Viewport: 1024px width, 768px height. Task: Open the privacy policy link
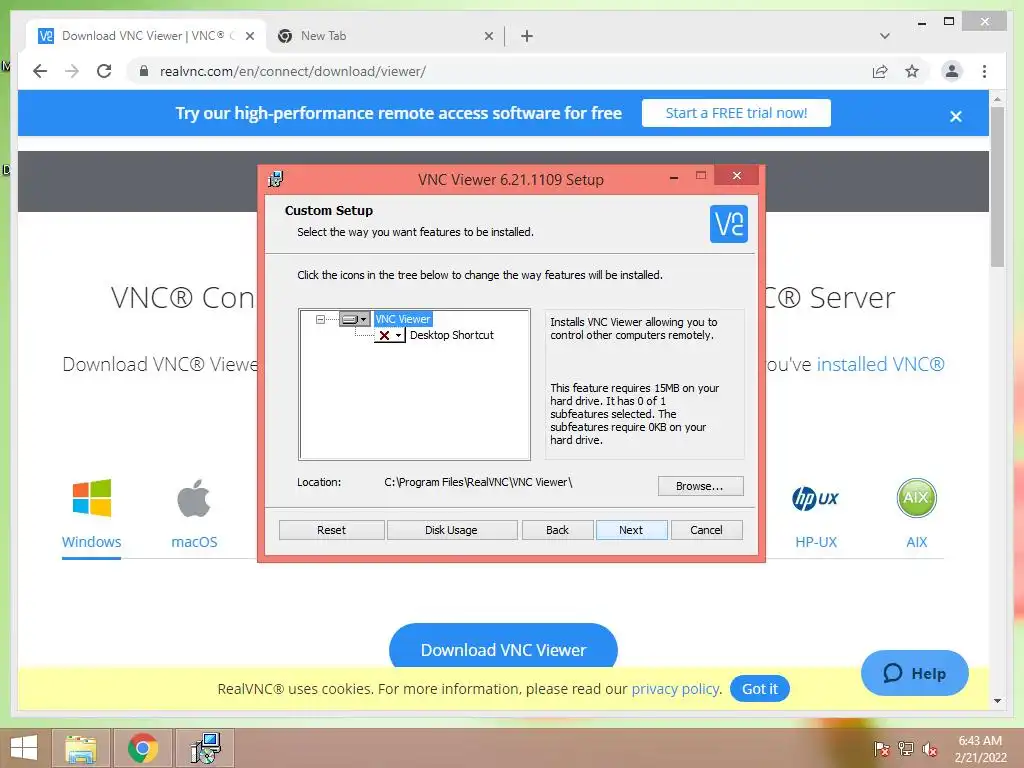675,689
